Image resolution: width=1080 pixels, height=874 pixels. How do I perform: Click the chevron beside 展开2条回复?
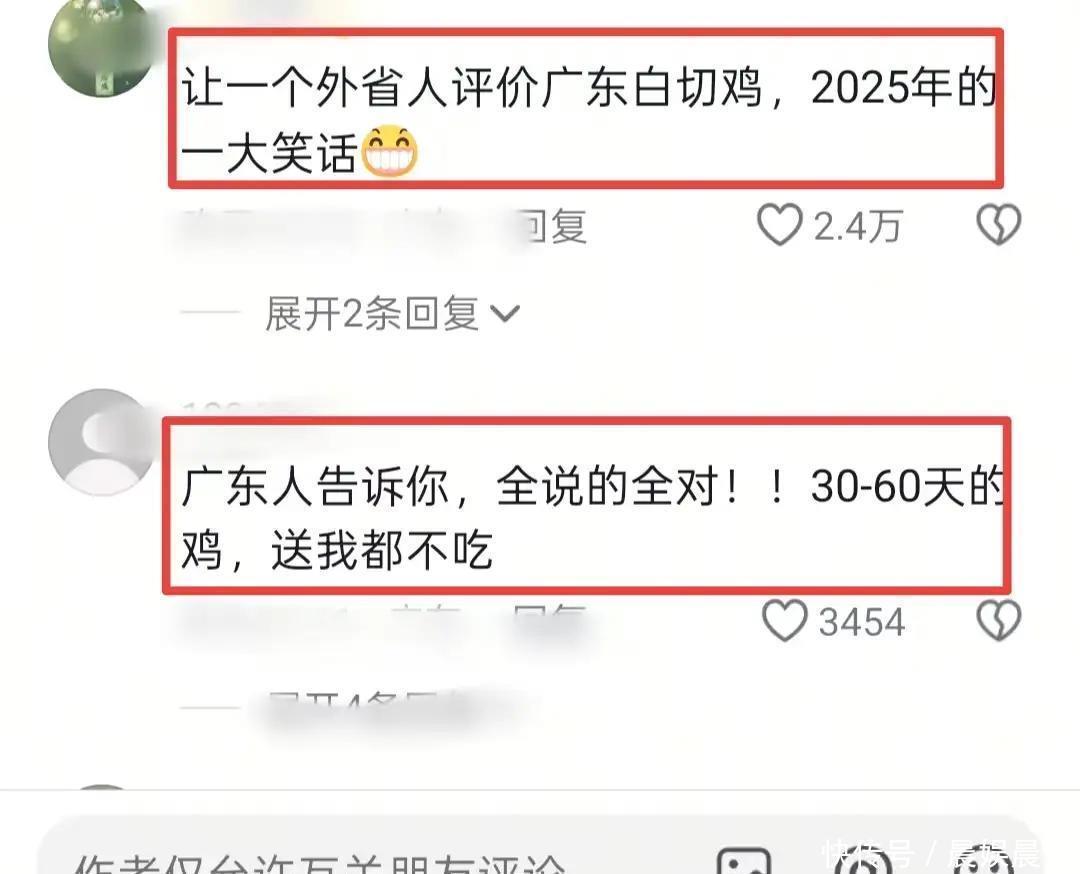[505, 314]
